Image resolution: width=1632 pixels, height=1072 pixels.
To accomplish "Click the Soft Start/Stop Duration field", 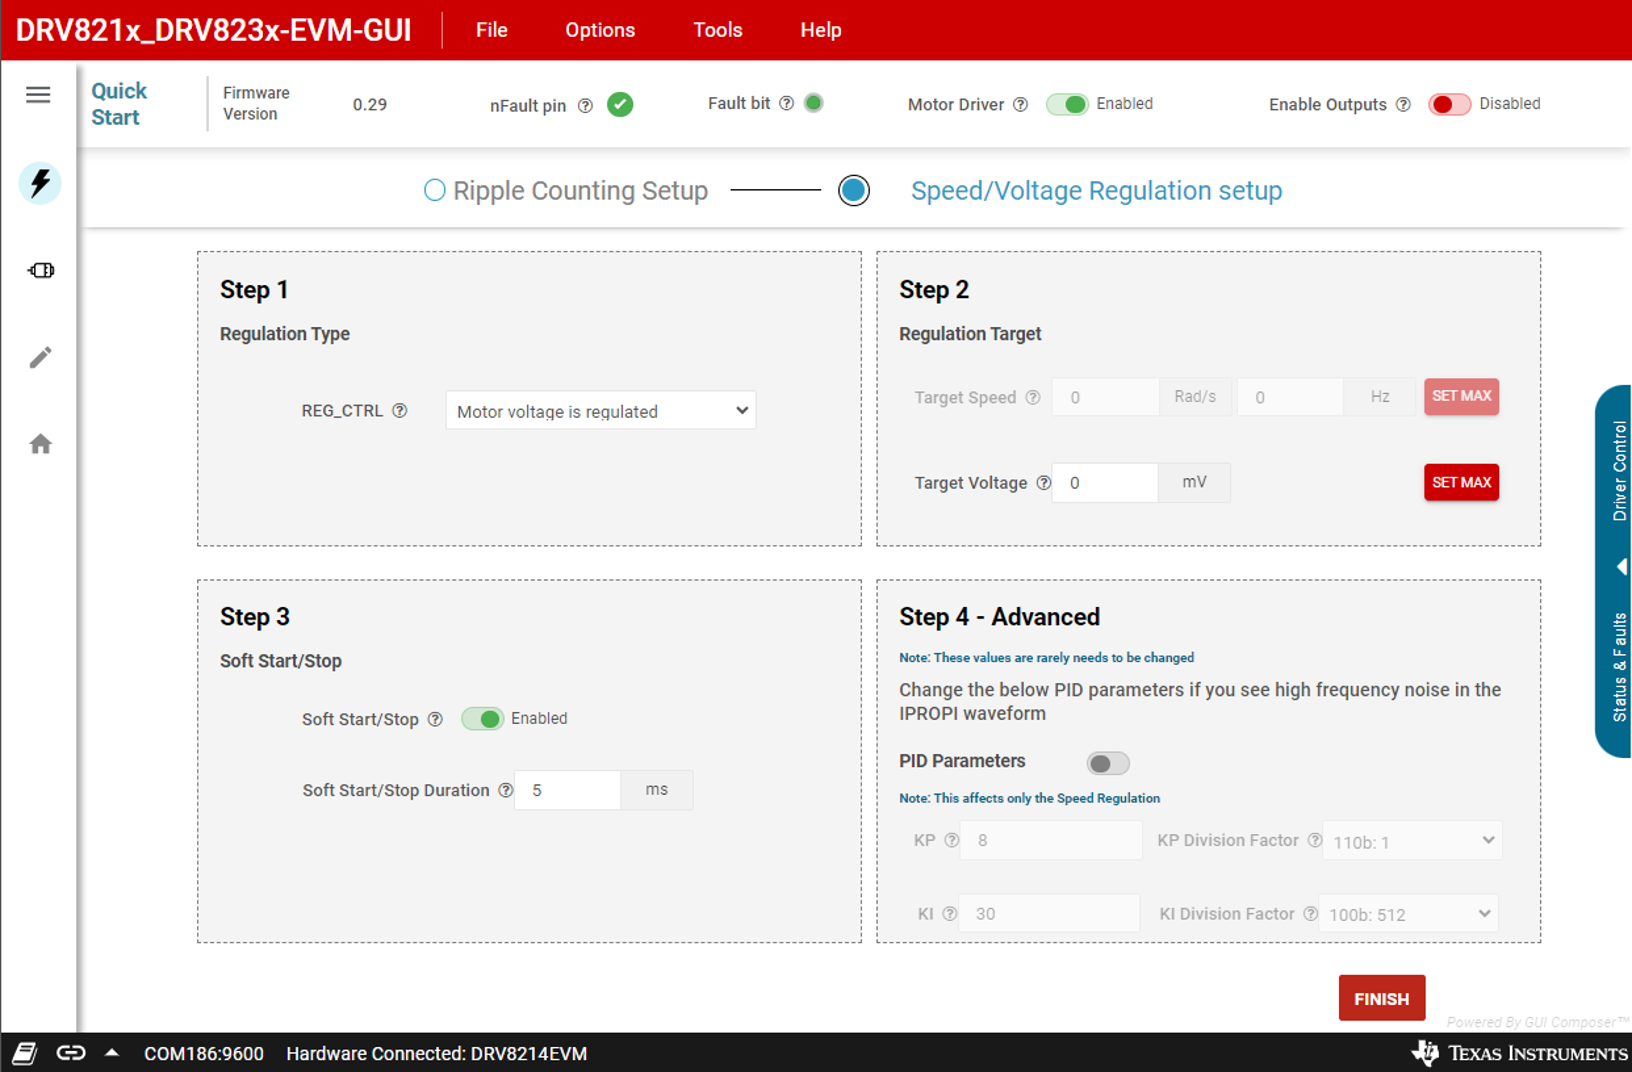I will [568, 790].
